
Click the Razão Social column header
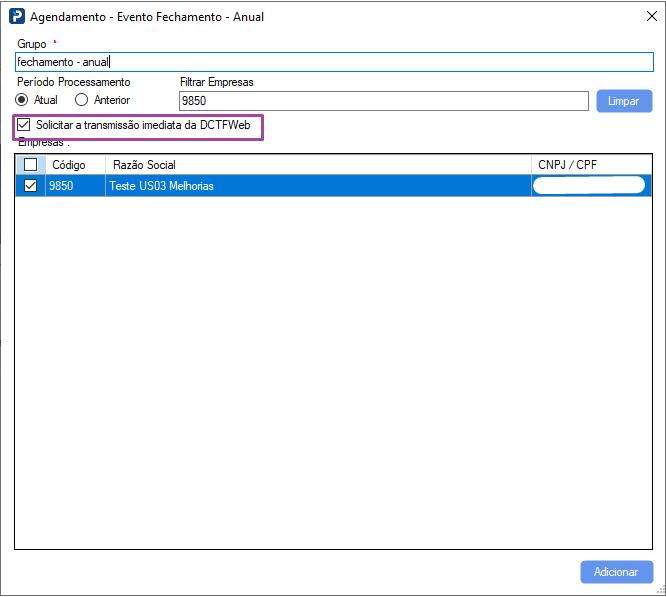pos(144,165)
